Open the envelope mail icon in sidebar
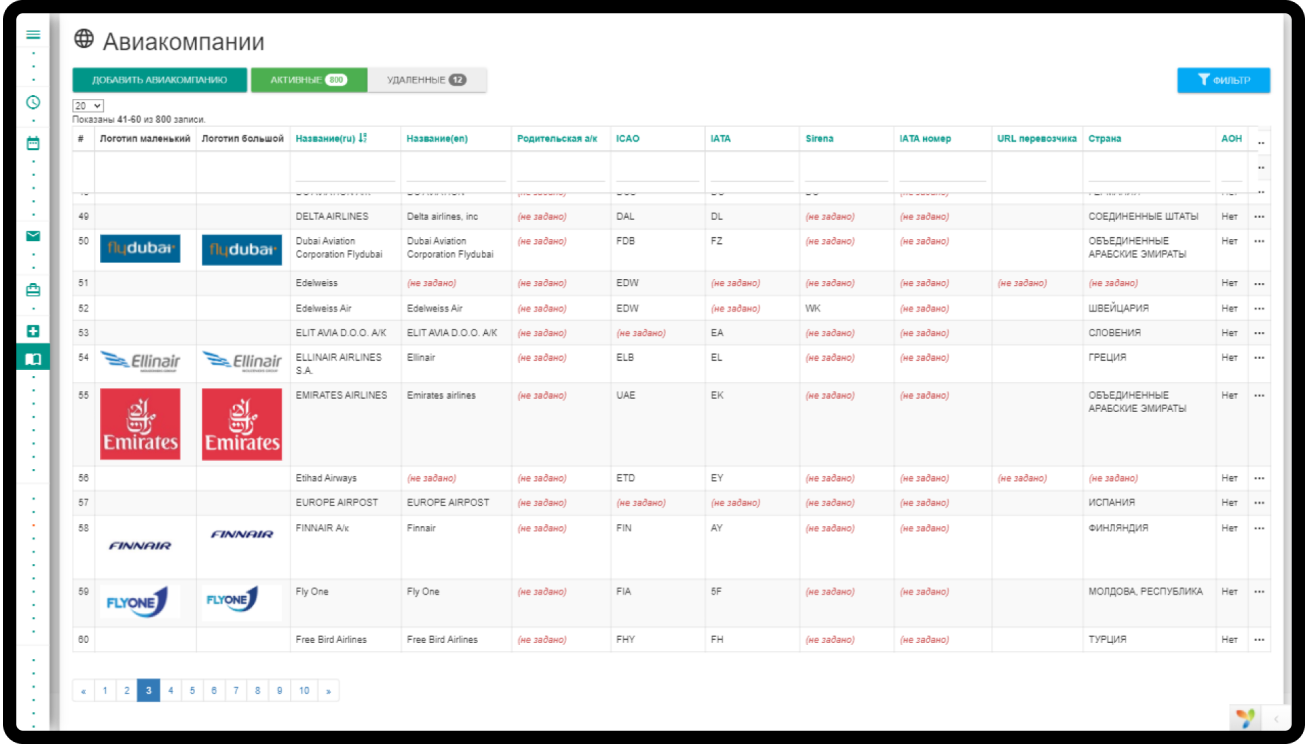This screenshot has width=1308, height=744. coord(33,236)
